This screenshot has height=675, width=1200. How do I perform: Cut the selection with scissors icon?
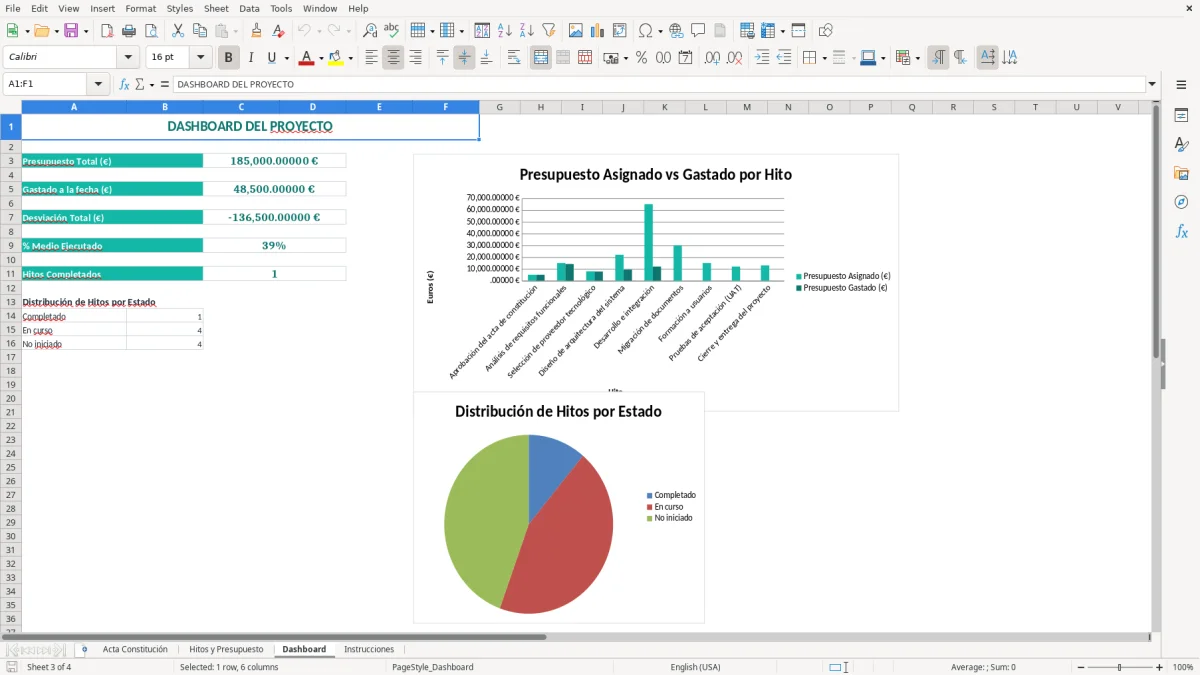(178, 31)
